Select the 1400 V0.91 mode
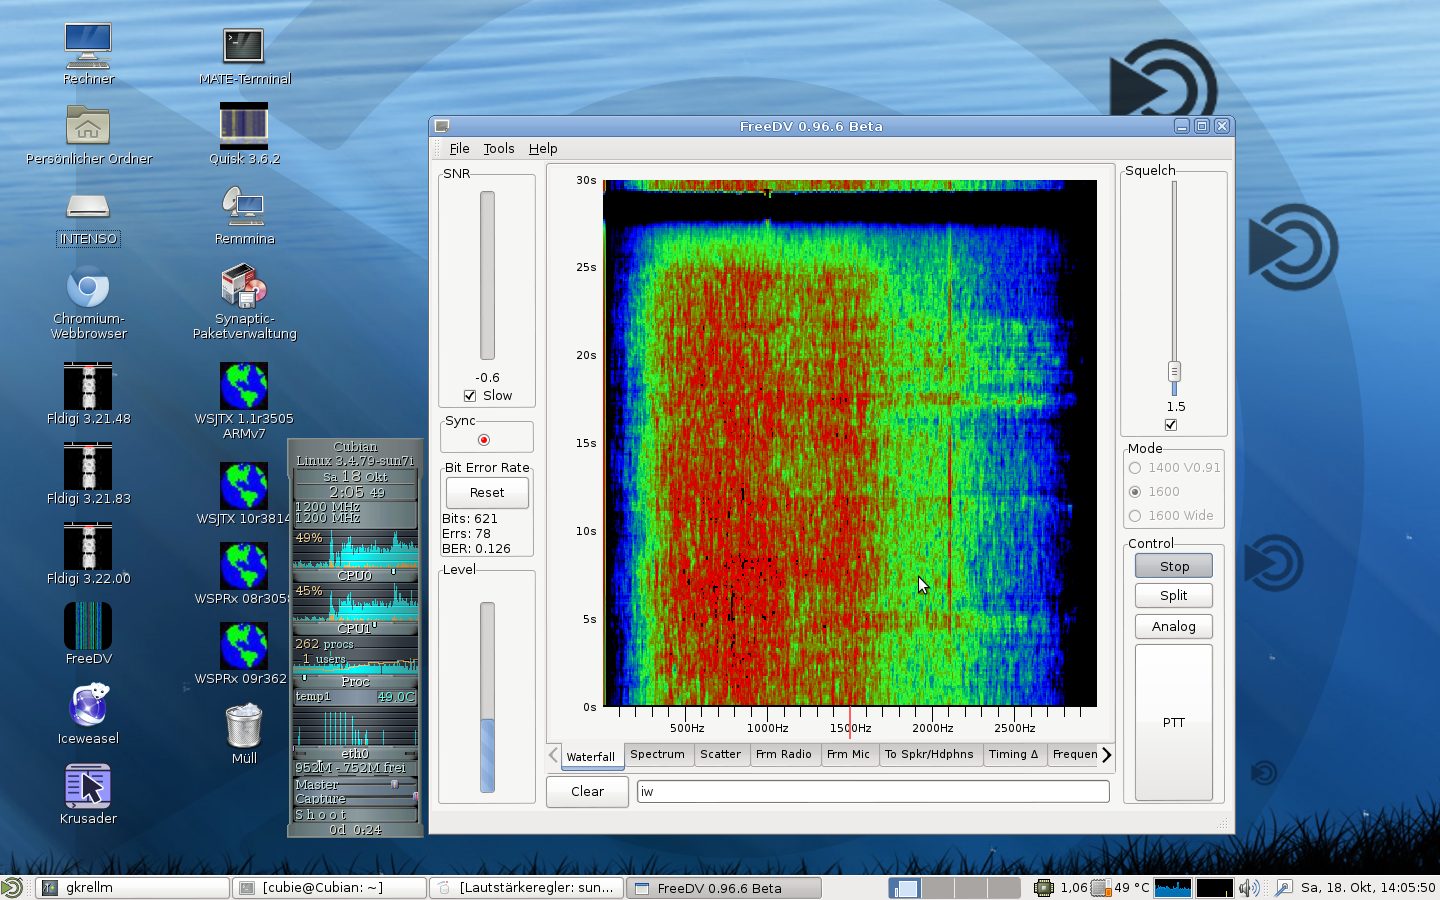 (x=1135, y=468)
